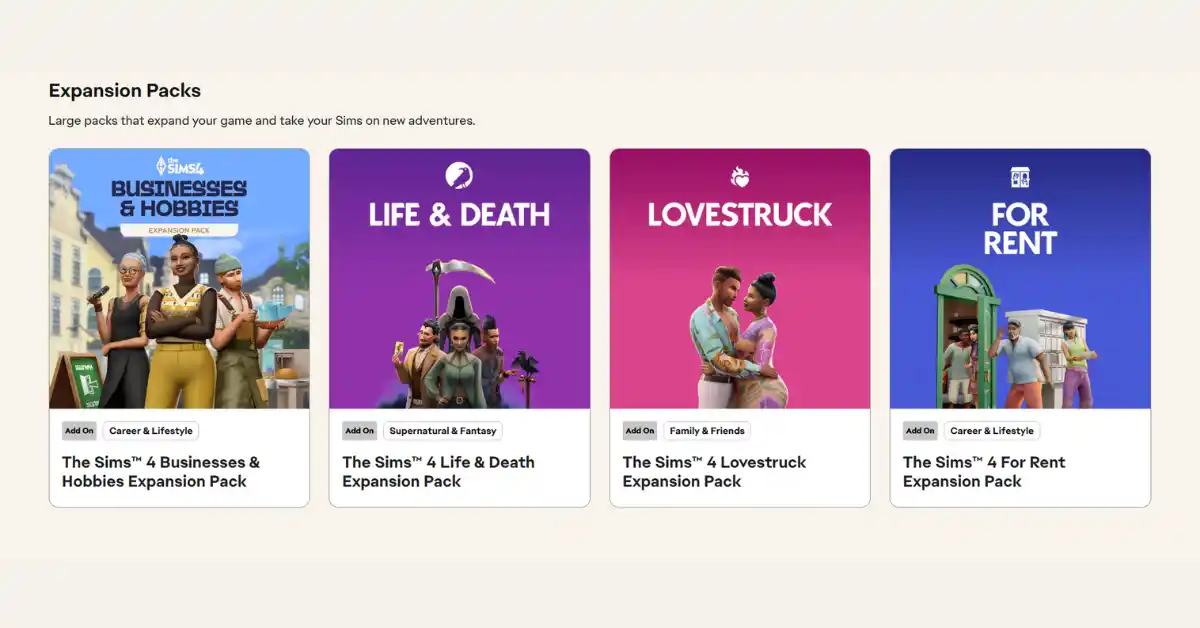Click the Expansion Pack banner on Businesses & Hobbies cover
This screenshot has height=628, width=1200.
tap(181, 231)
